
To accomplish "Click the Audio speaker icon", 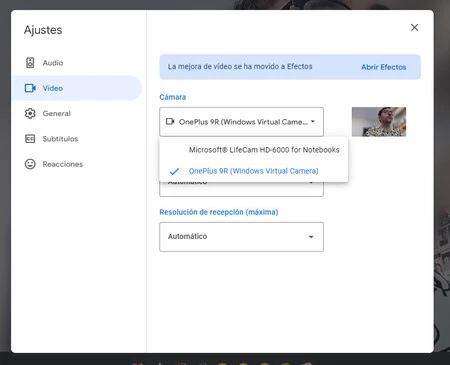I will 30,63.
